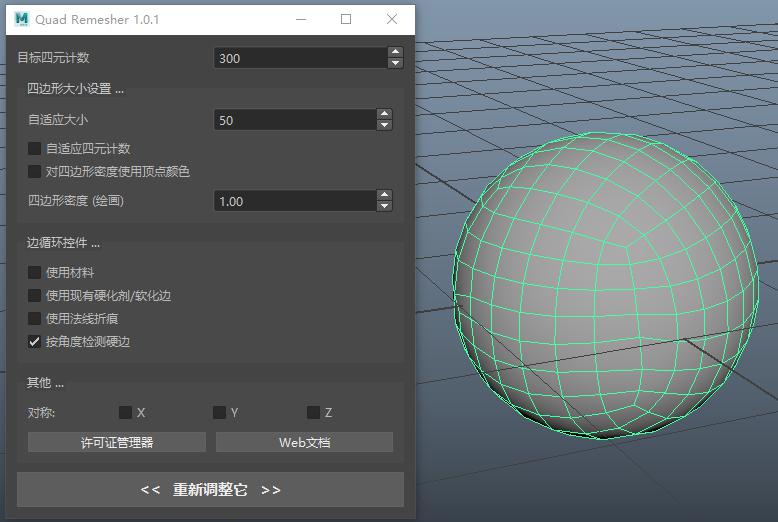The width and height of the screenshot is (778, 522).
Task: Open the Web文档 button
Action: click(304, 442)
